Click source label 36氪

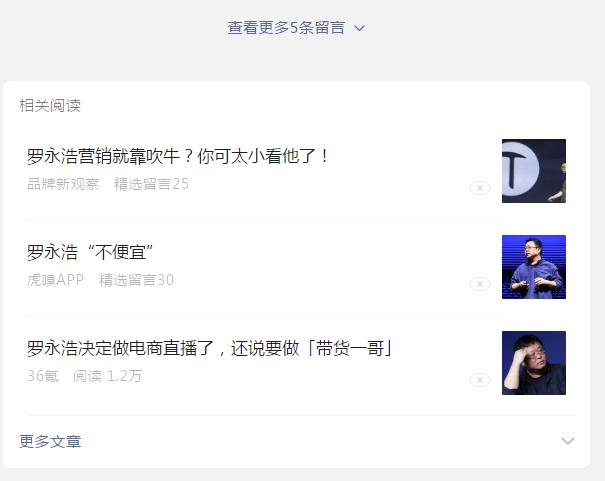point(42,376)
